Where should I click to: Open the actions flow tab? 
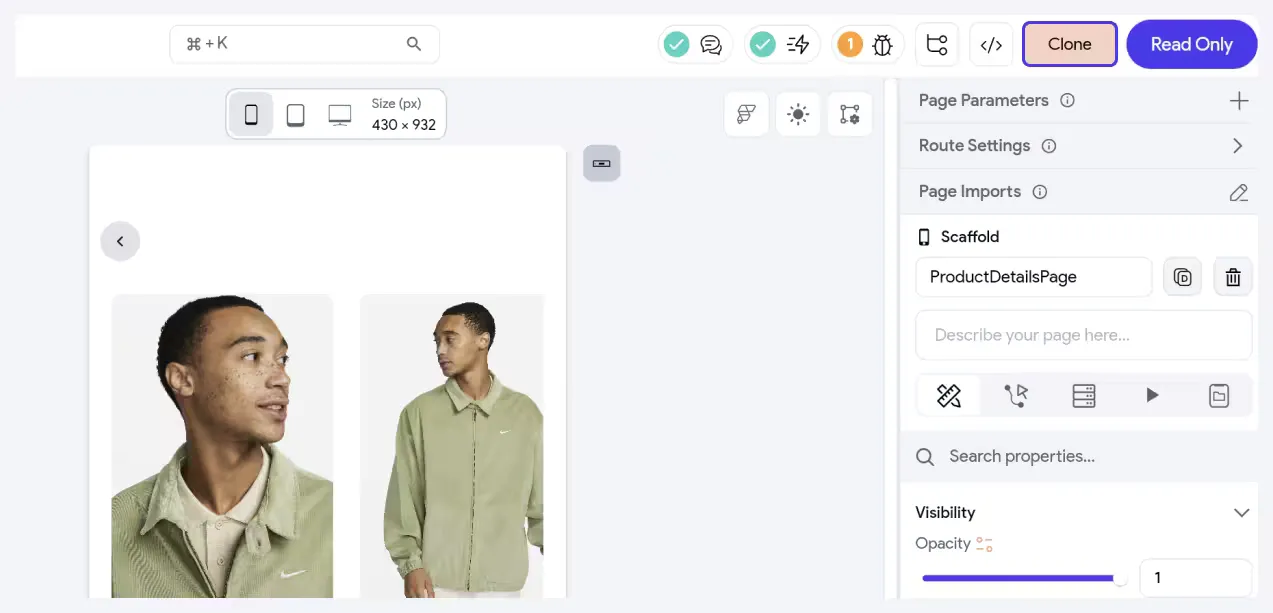point(1016,396)
